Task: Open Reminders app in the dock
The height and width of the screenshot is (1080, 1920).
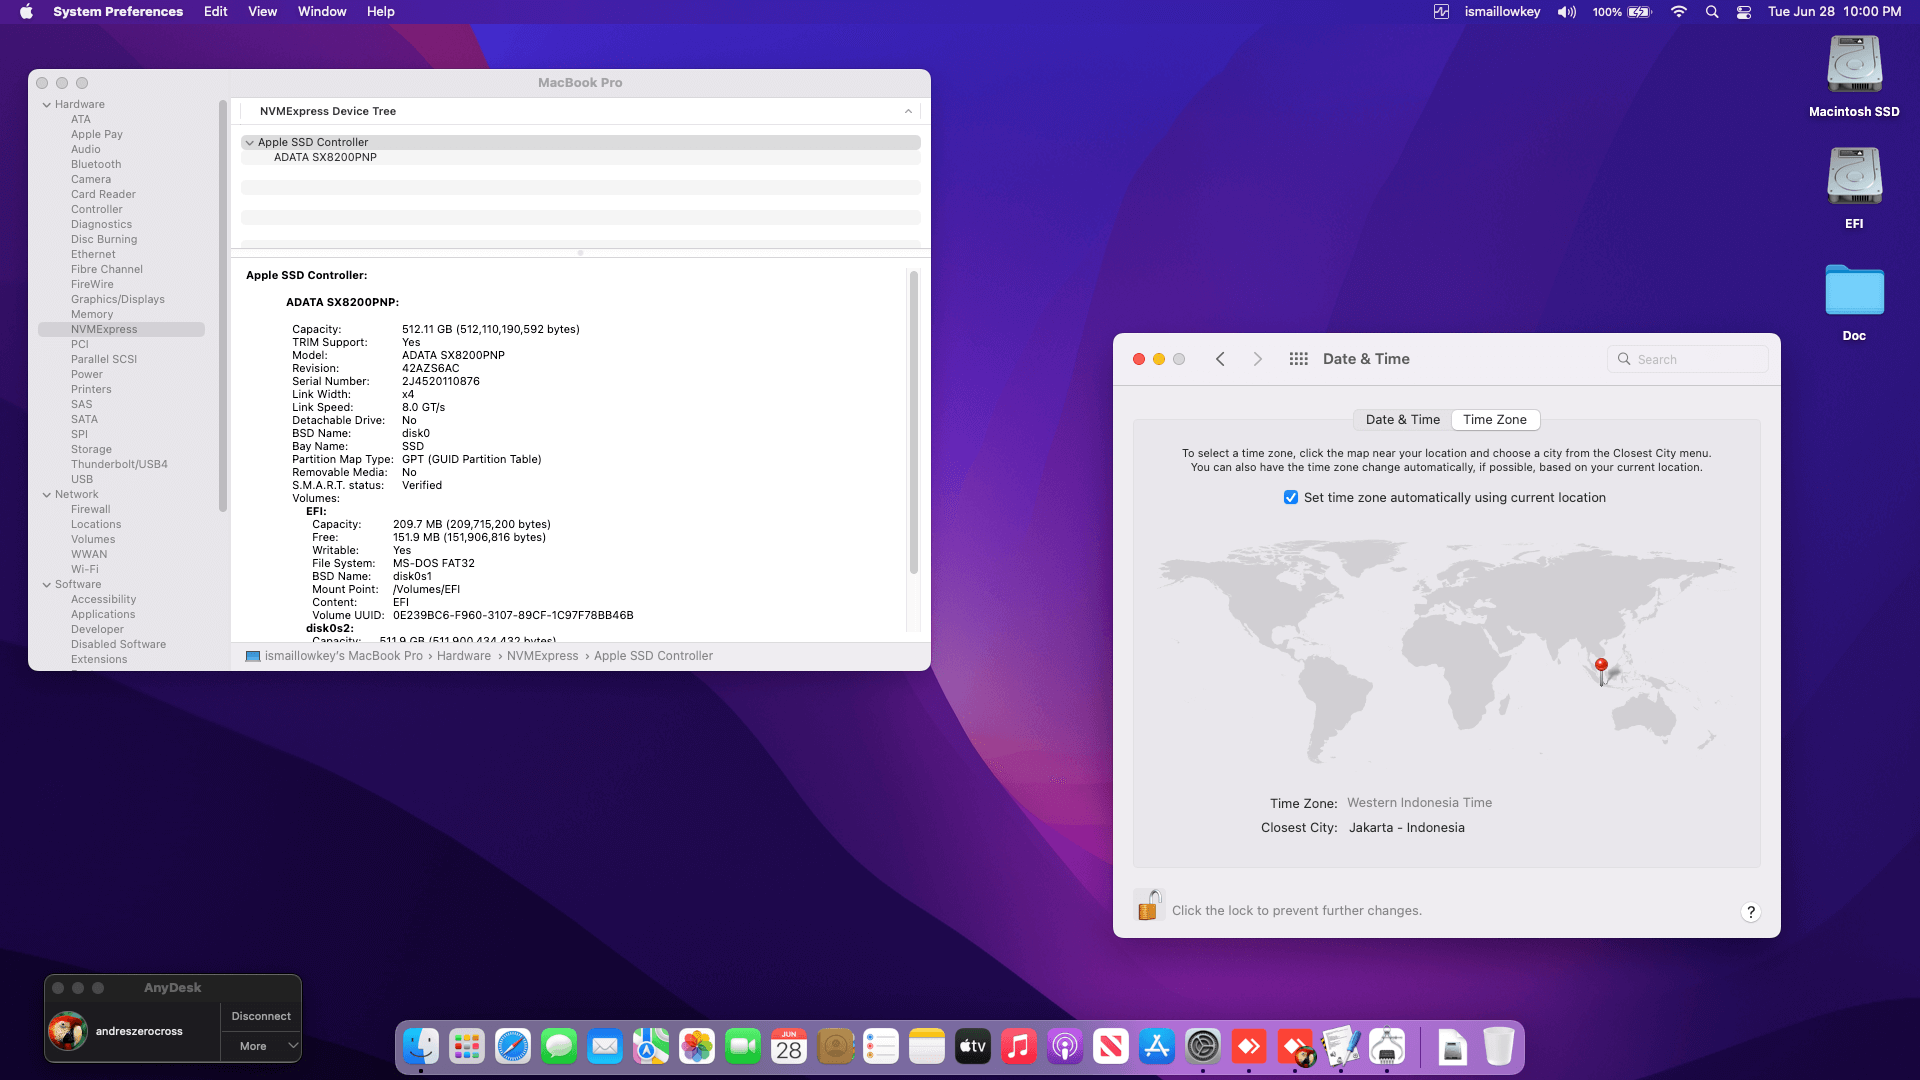Action: (881, 1047)
